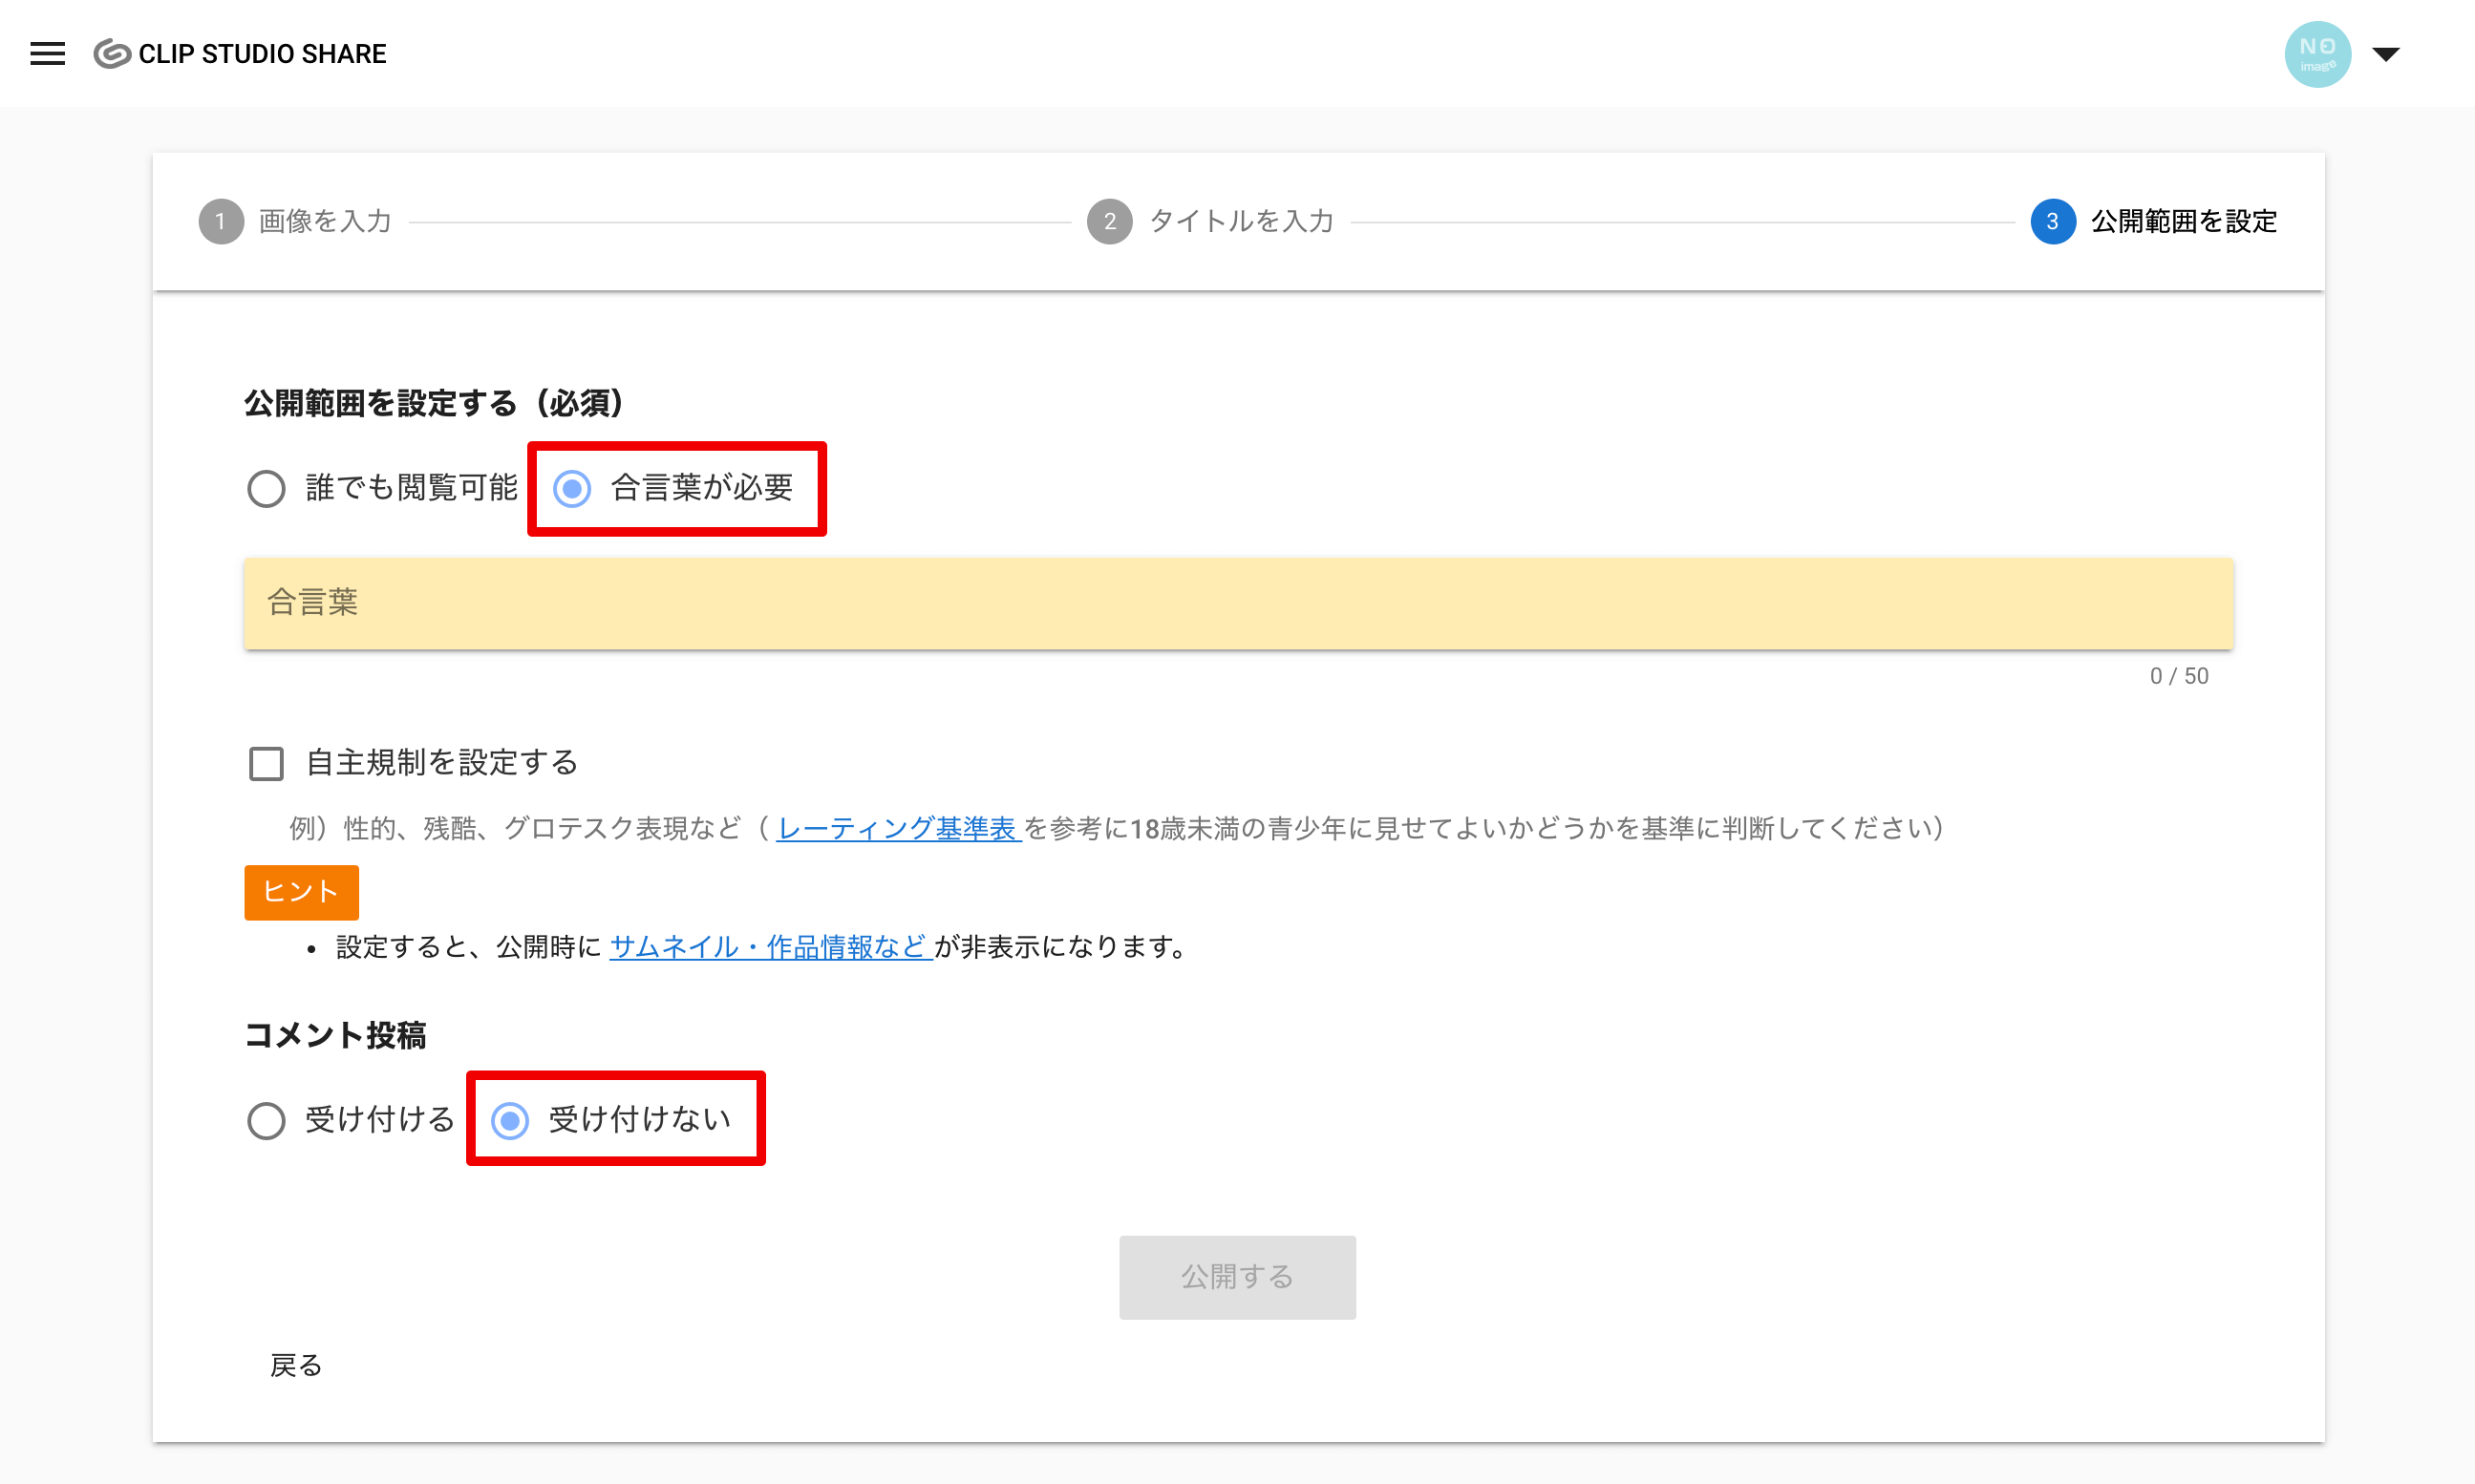
Task: Click the NO image profile avatar
Action: pos(2316,54)
